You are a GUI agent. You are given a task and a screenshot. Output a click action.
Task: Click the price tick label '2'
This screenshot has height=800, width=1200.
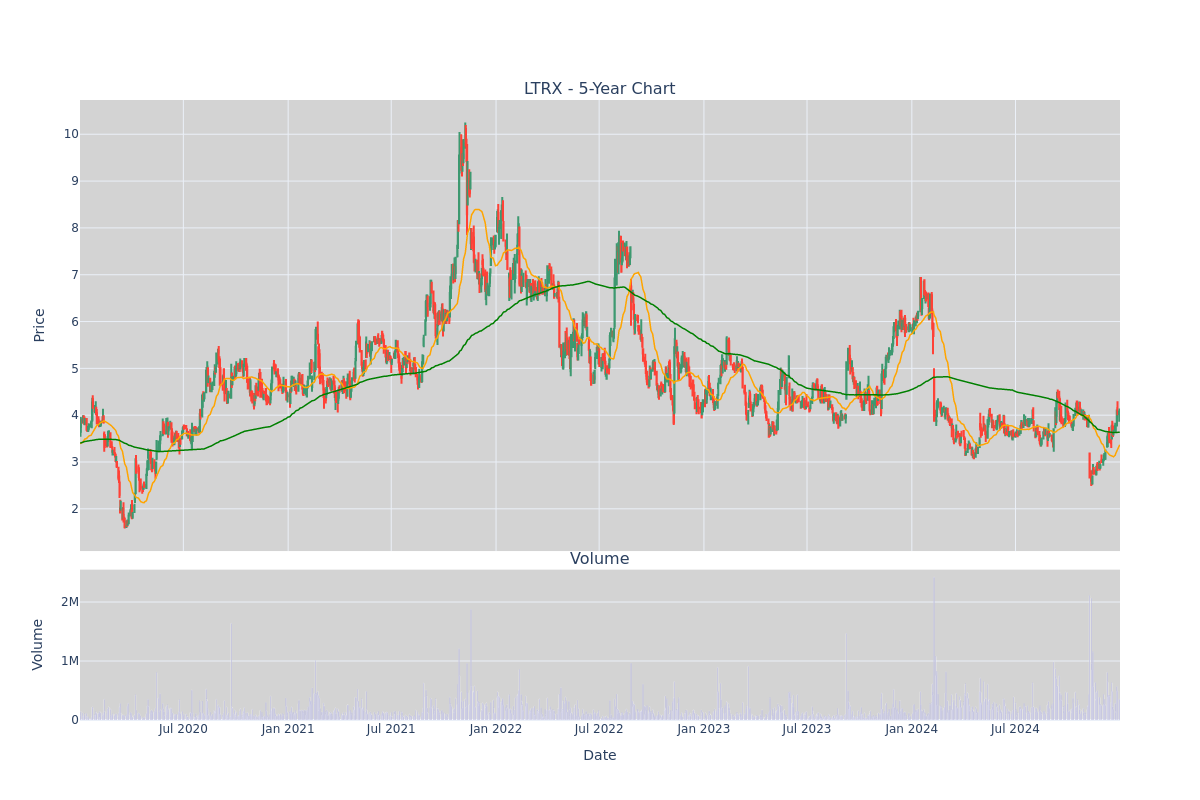click(x=74, y=509)
